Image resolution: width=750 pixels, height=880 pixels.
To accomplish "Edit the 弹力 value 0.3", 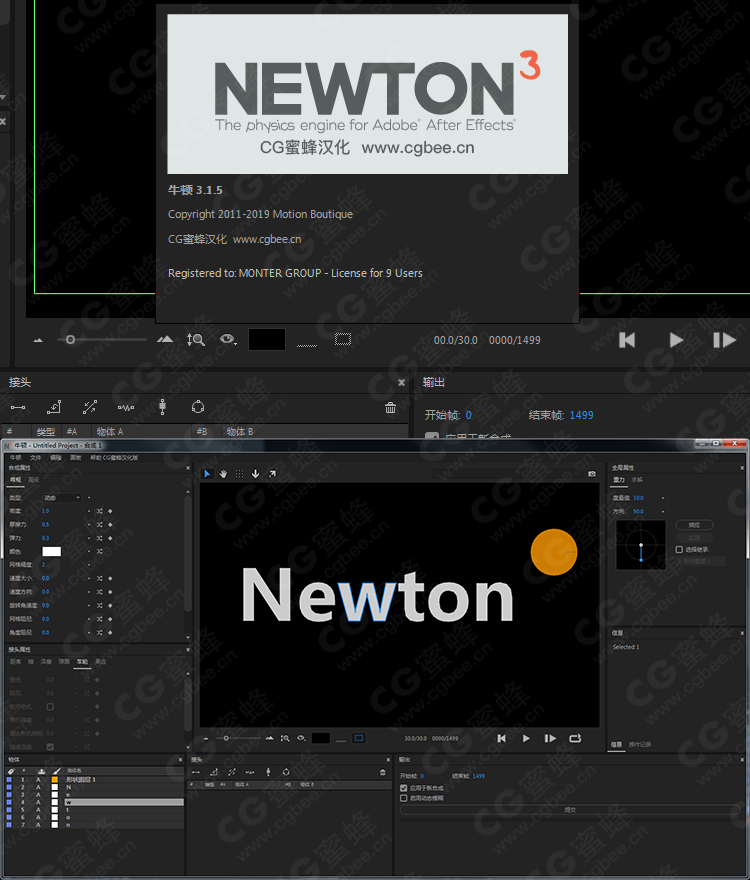I will [45, 538].
